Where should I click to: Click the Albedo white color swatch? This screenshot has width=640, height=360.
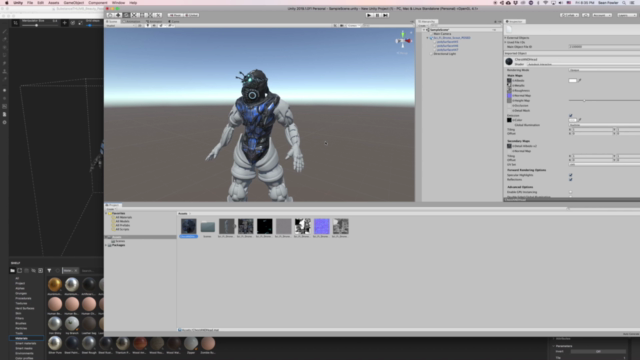click(x=573, y=80)
